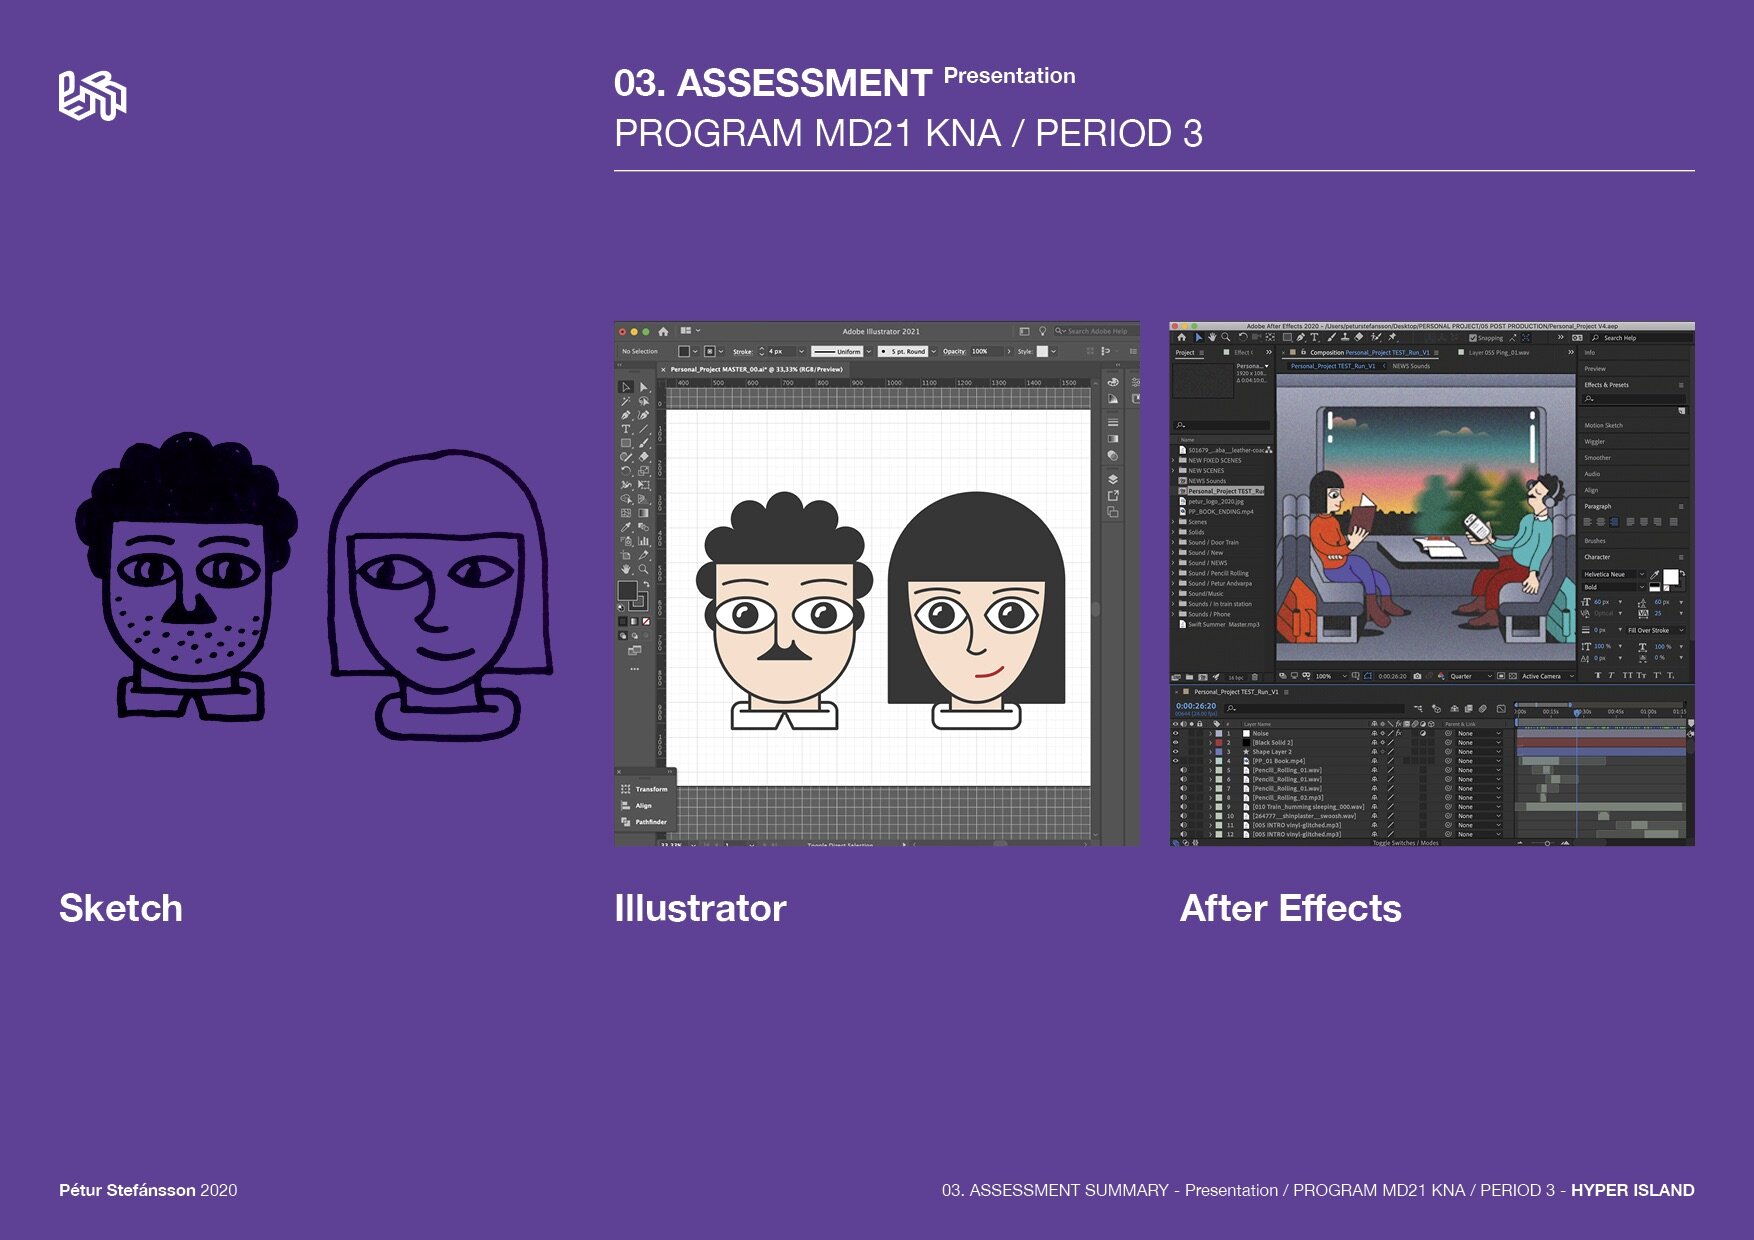Click the Fill color swatch in Illustrator toolbar
1754x1240 pixels.
click(627, 590)
